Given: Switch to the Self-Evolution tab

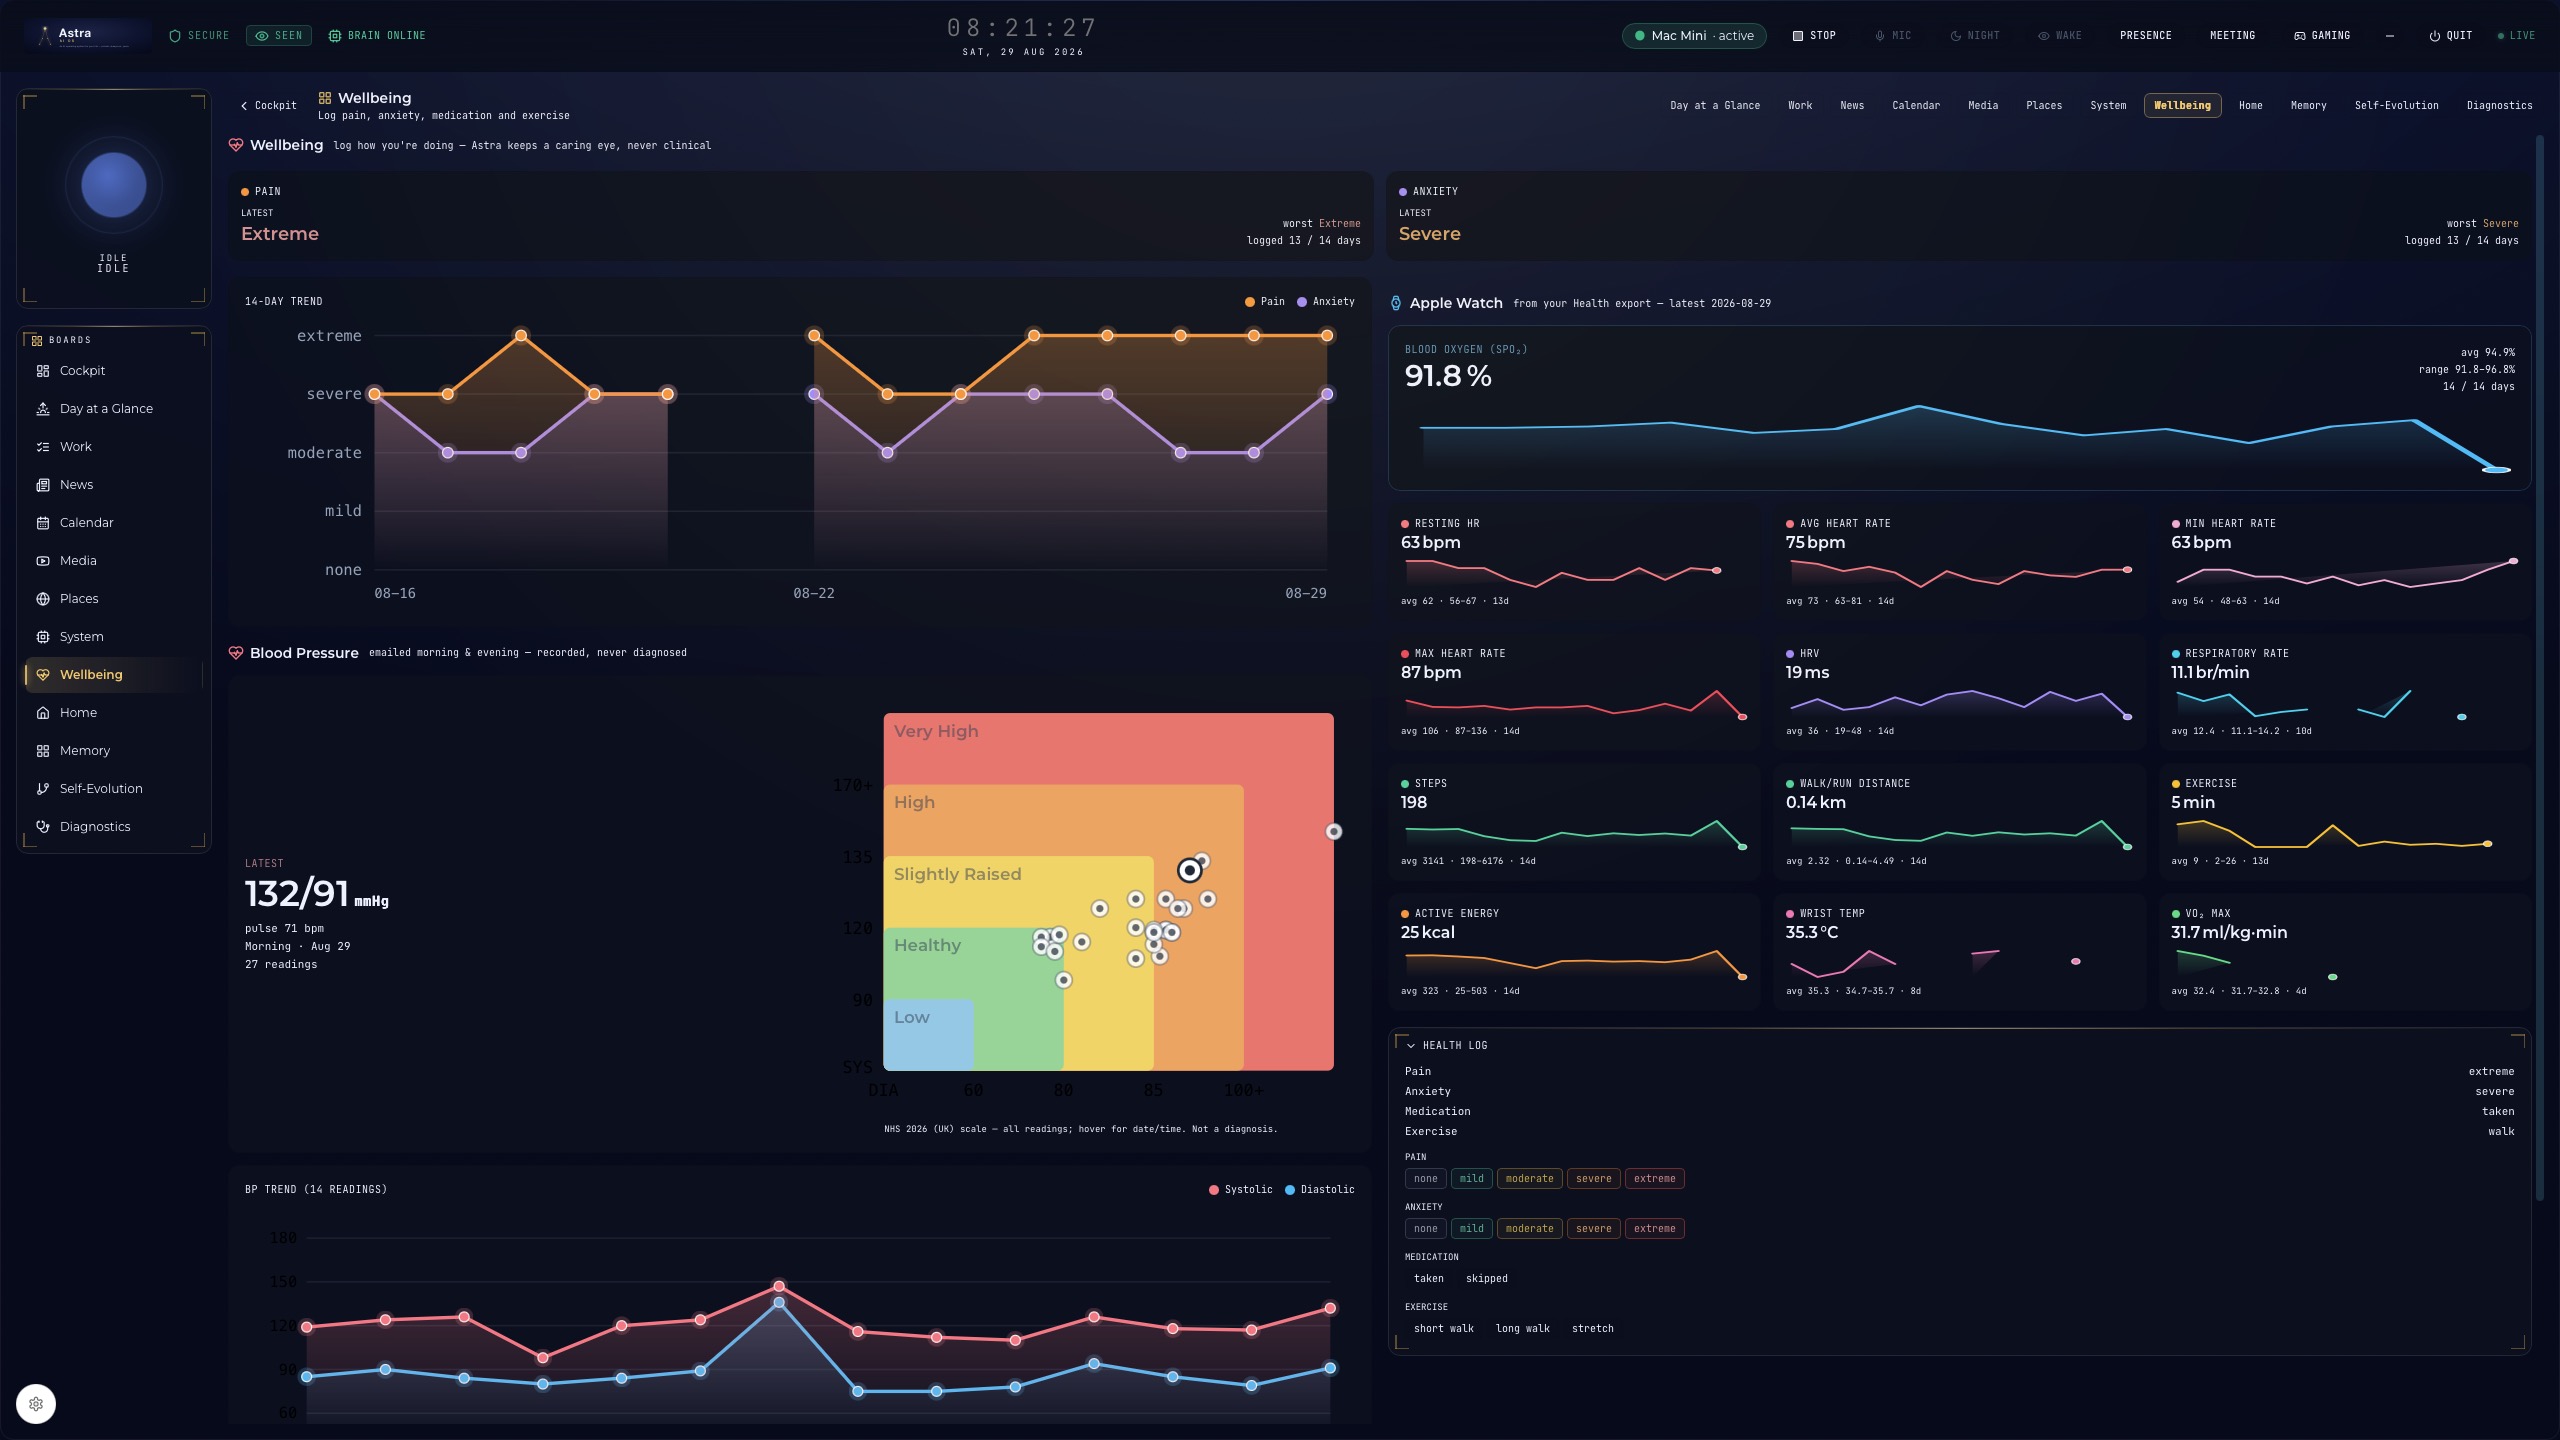Looking at the screenshot, I should pos(2396,106).
